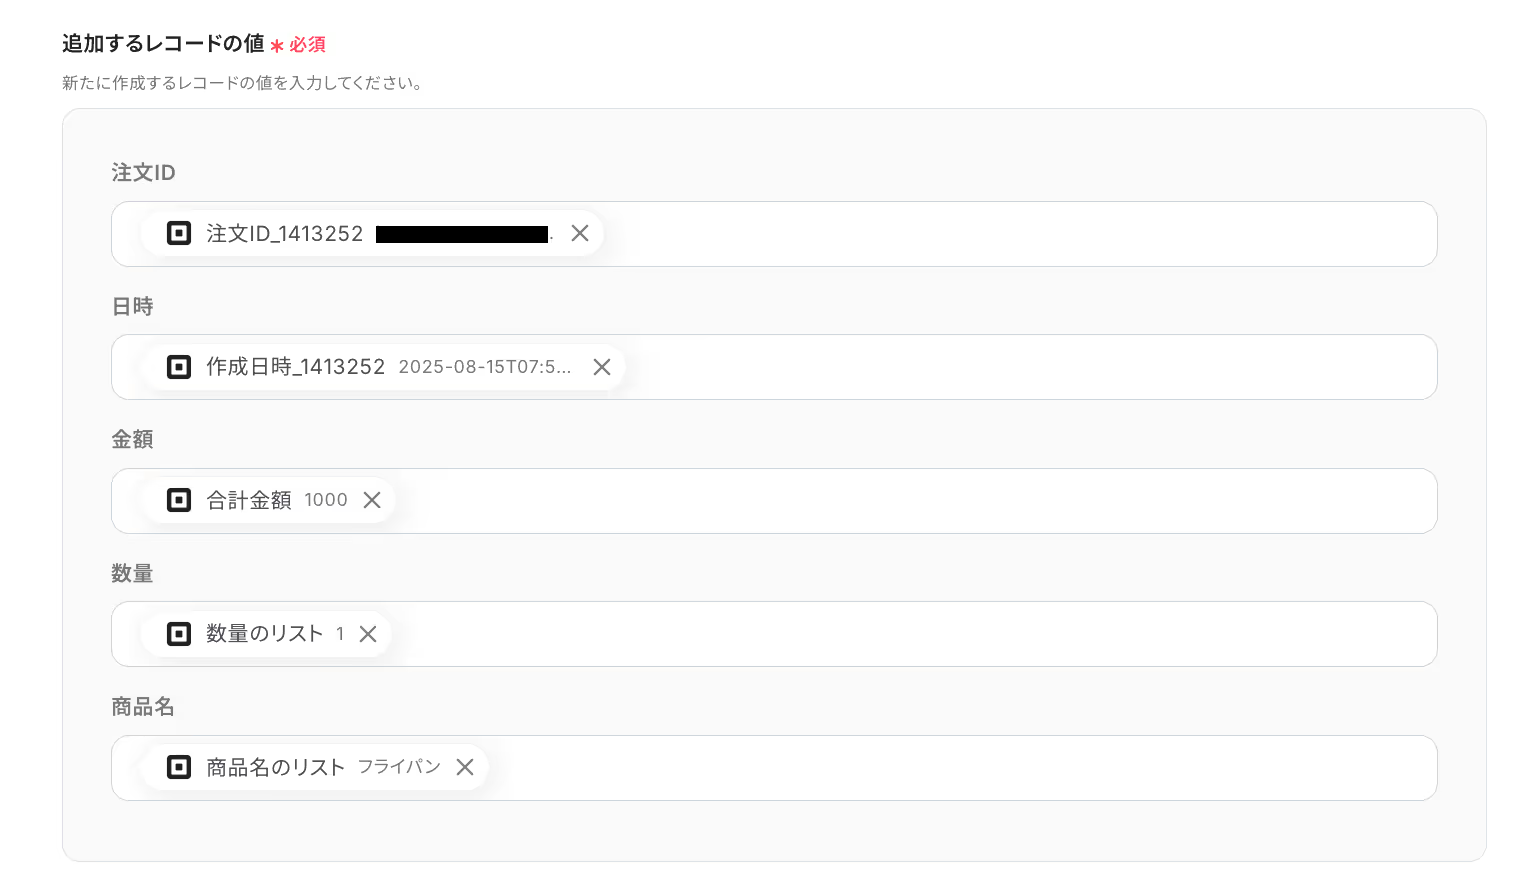1534x886 pixels.
Task: Delete the 数量のリスト chip using its X
Action: [x=368, y=634]
